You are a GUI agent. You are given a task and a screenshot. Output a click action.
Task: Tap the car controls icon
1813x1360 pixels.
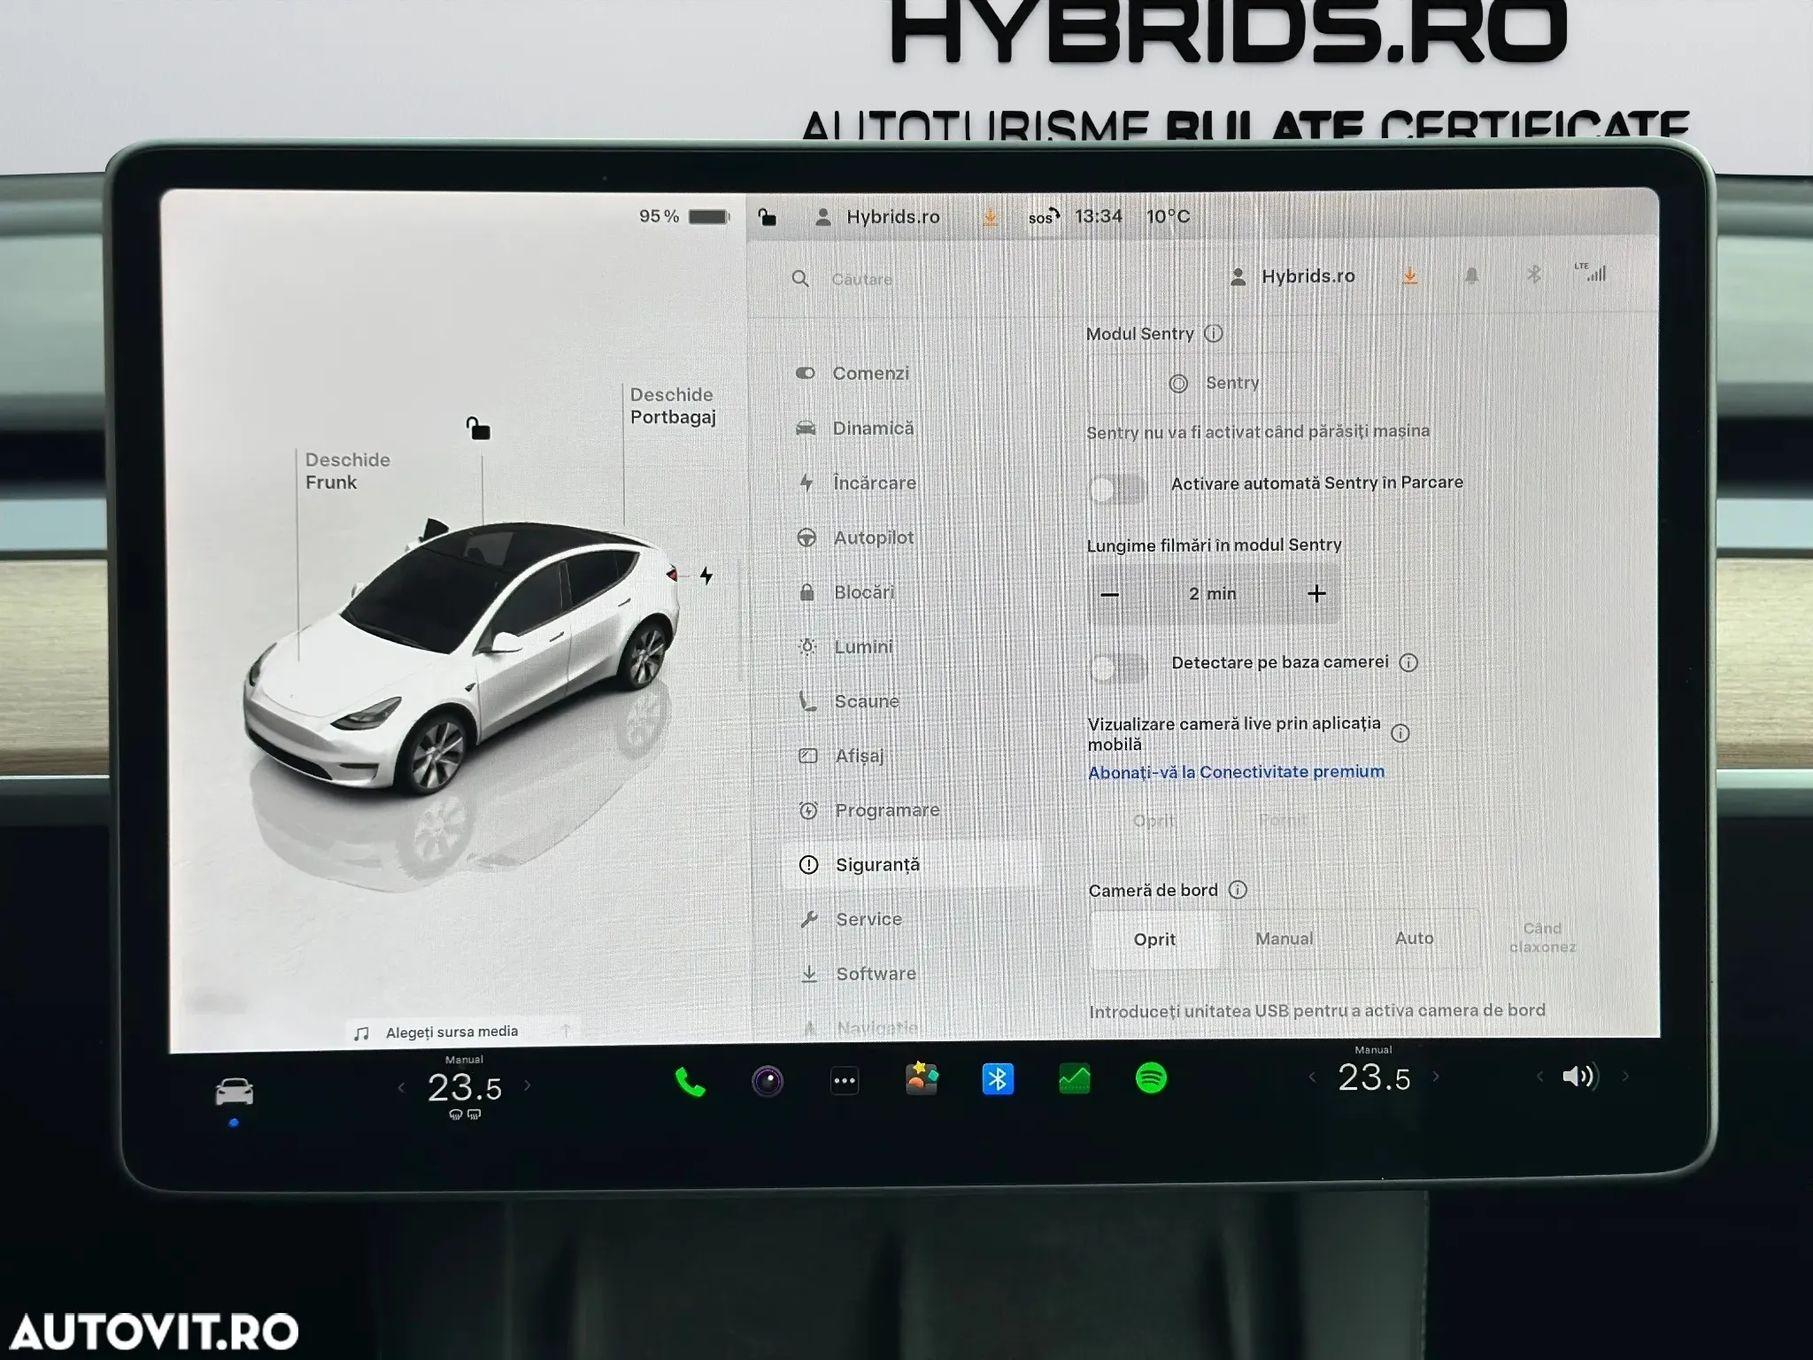coord(234,1091)
